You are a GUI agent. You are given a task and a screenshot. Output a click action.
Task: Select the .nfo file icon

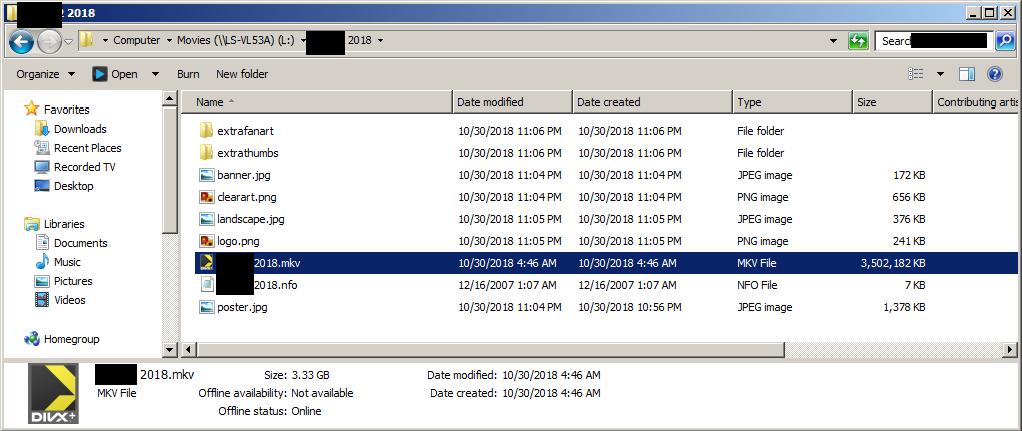coord(207,285)
